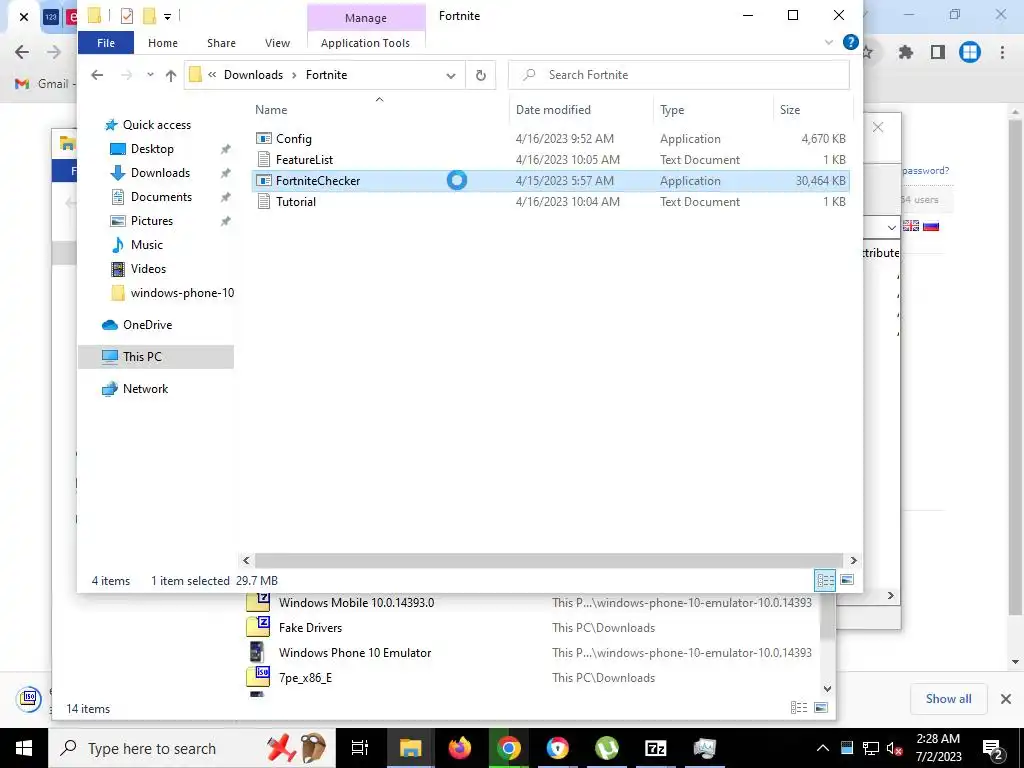This screenshot has height=768, width=1024.
Task: Open recent locations dropdown arrow
Action: (x=150, y=75)
